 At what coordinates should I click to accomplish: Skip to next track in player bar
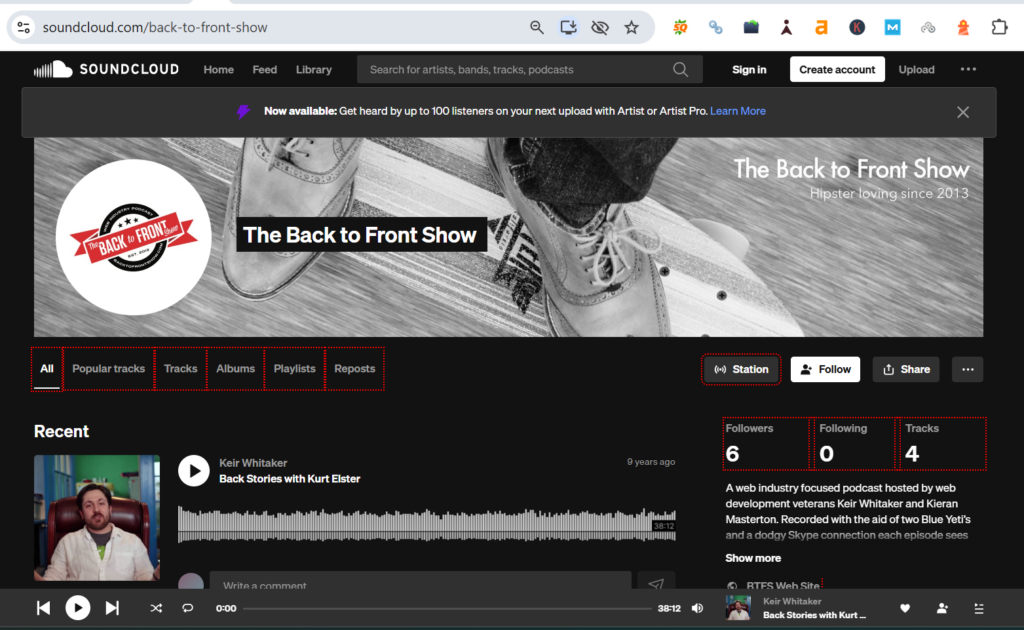112,608
